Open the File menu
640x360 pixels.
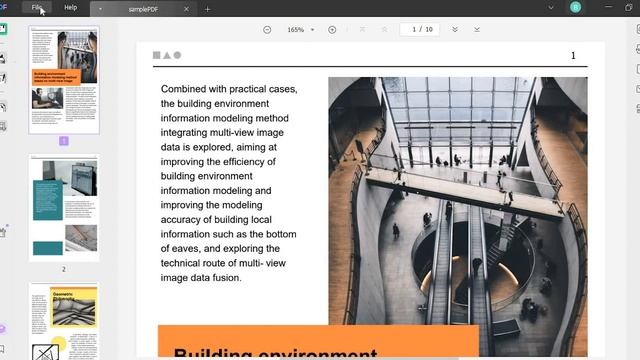pos(36,7)
